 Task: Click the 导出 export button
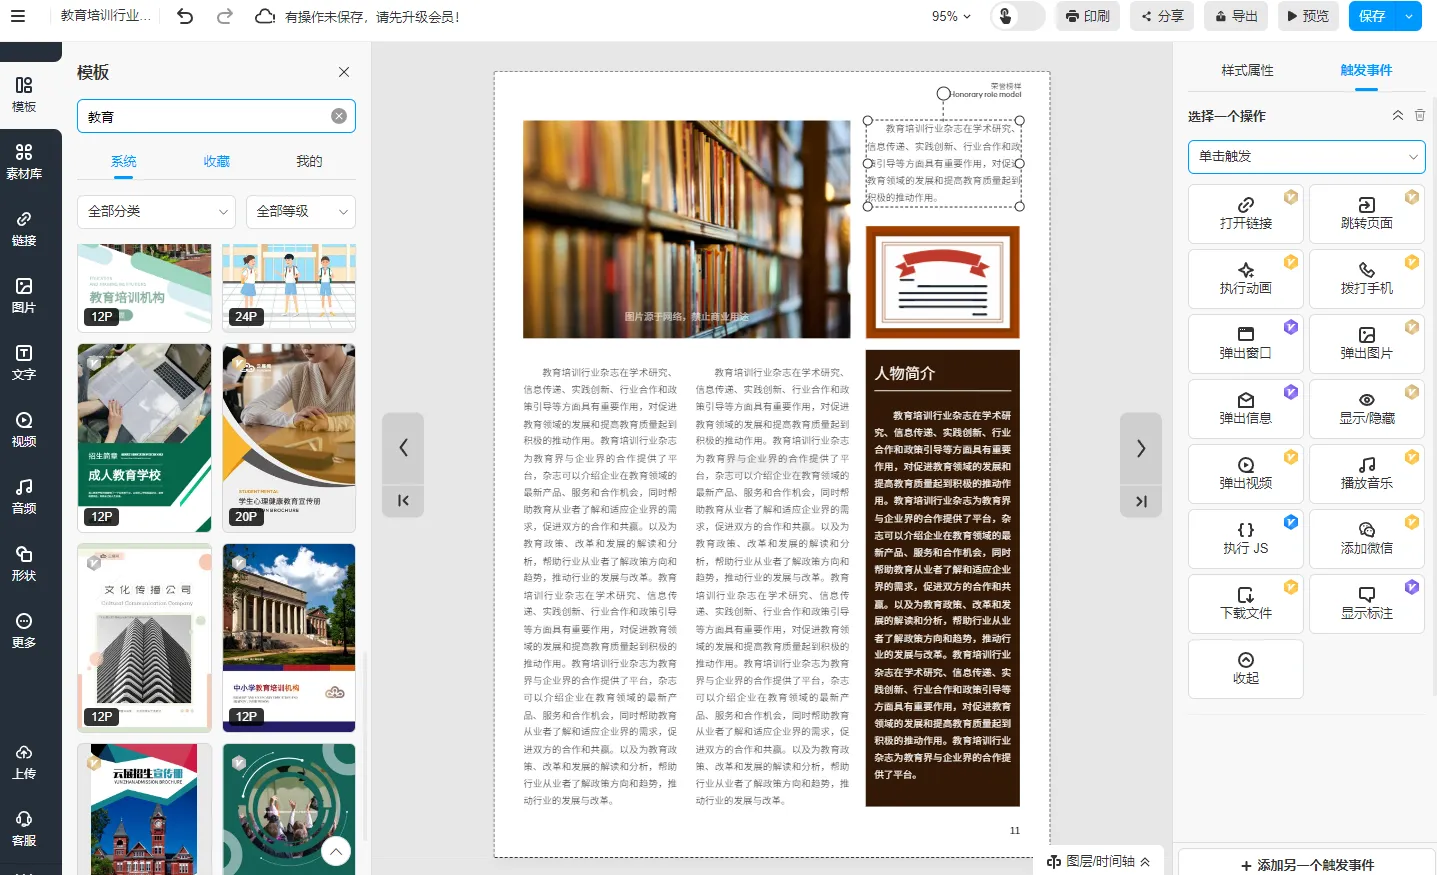pyautogui.click(x=1236, y=16)
